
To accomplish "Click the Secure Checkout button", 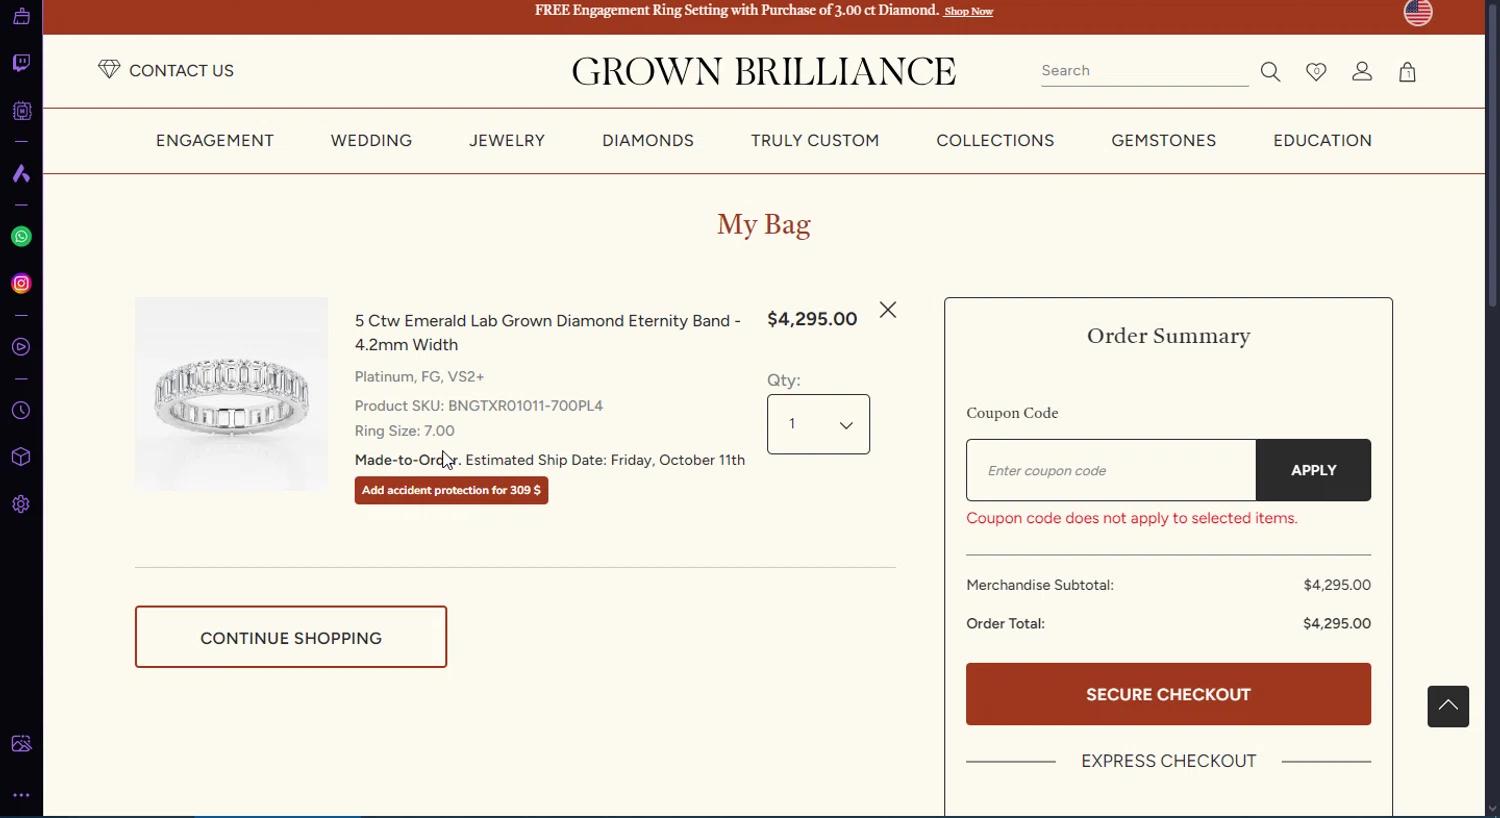I will (1168, 694).
